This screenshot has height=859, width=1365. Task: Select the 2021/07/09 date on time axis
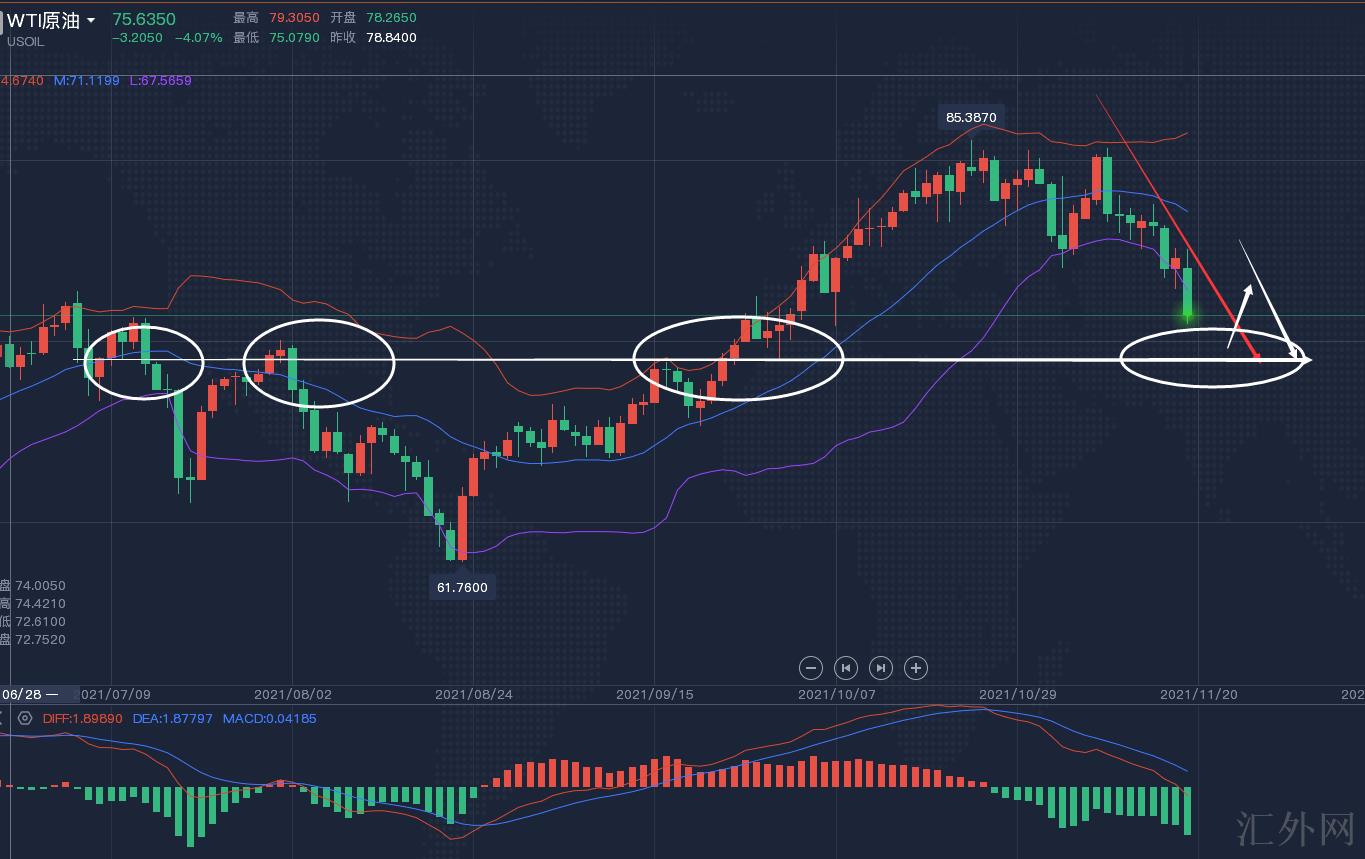click(x=114, y=694)
